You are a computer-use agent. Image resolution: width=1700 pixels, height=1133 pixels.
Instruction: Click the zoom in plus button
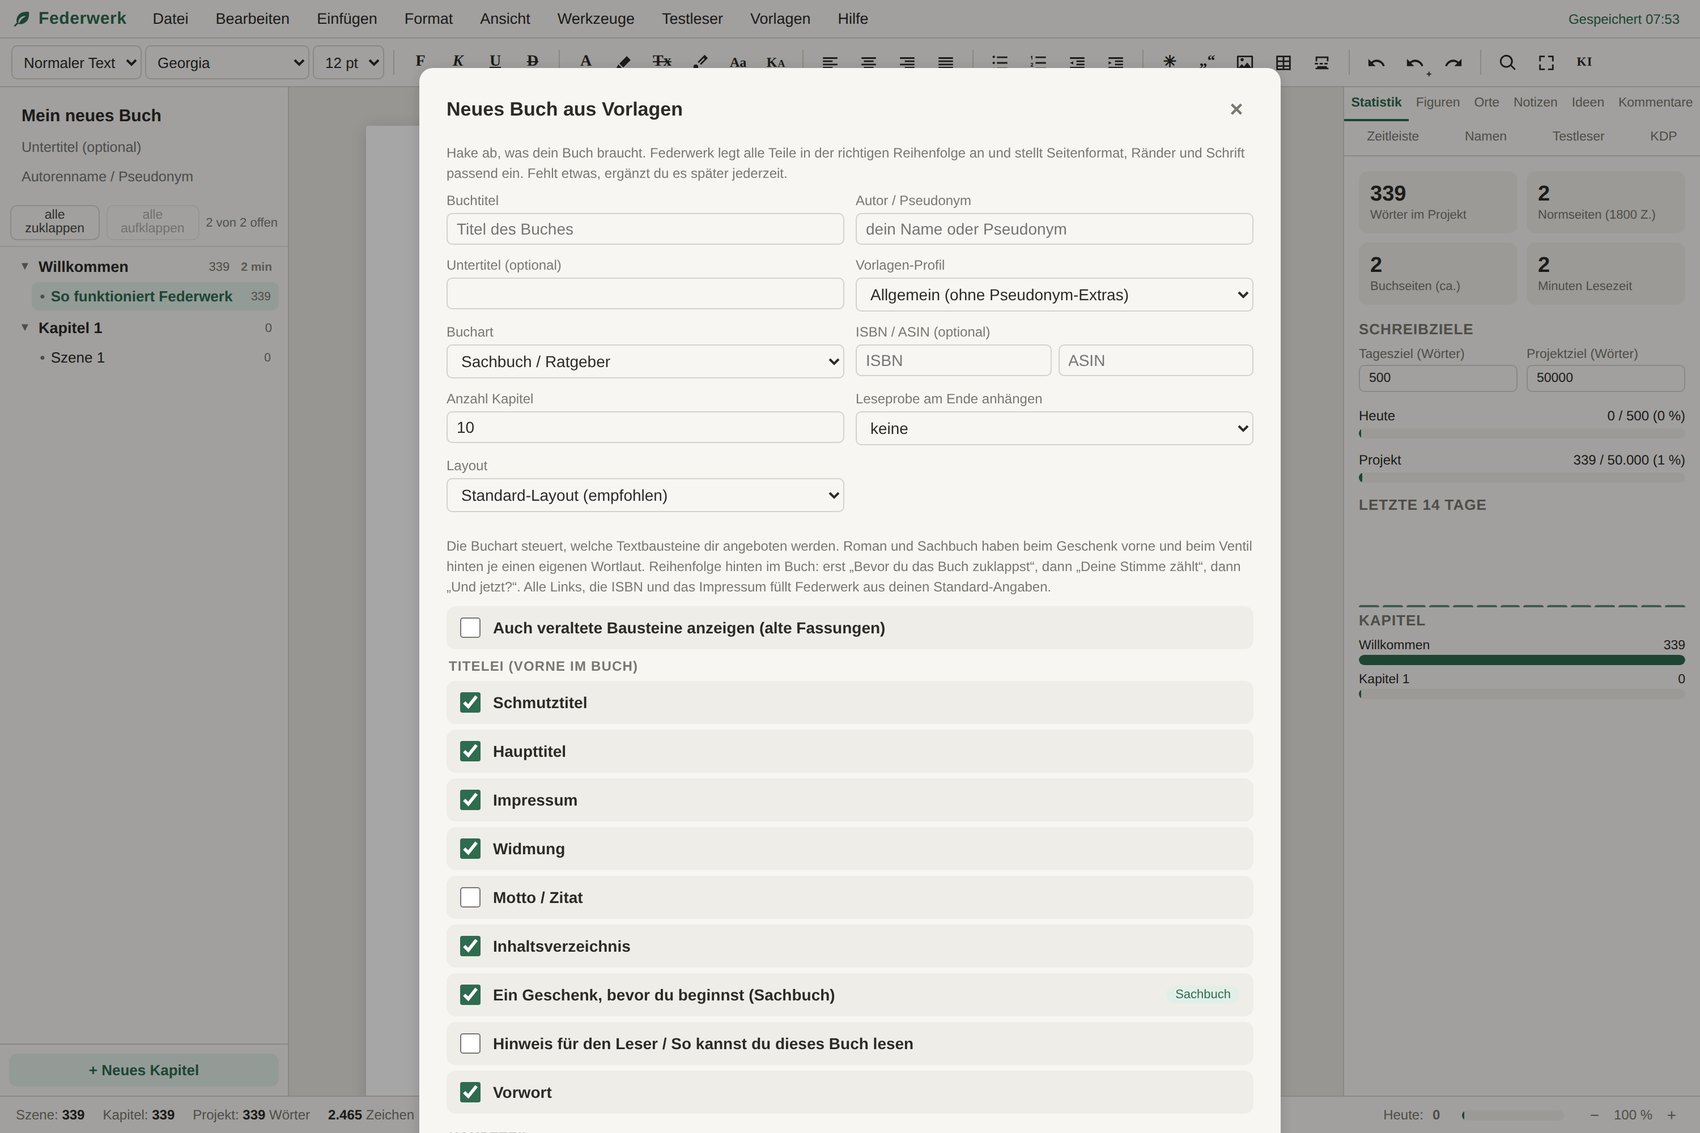[1671, 1115]
